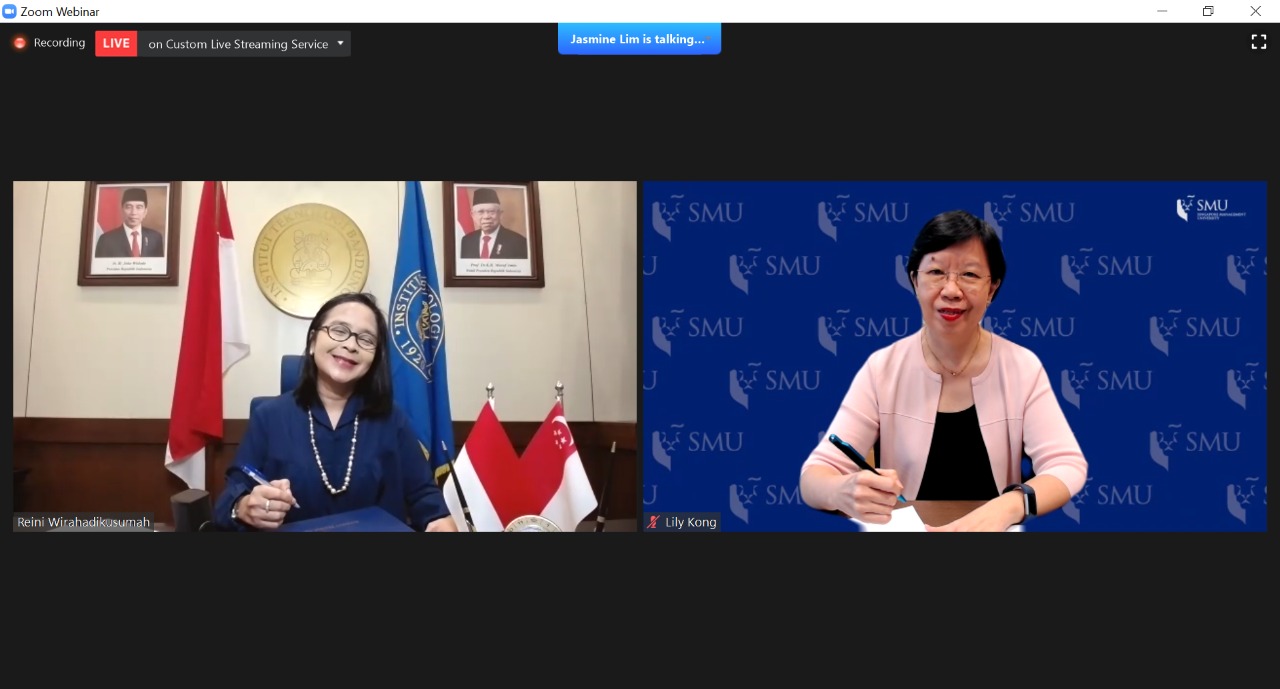
Task: Click the small desk flags in left video
Action: (523, 460)
